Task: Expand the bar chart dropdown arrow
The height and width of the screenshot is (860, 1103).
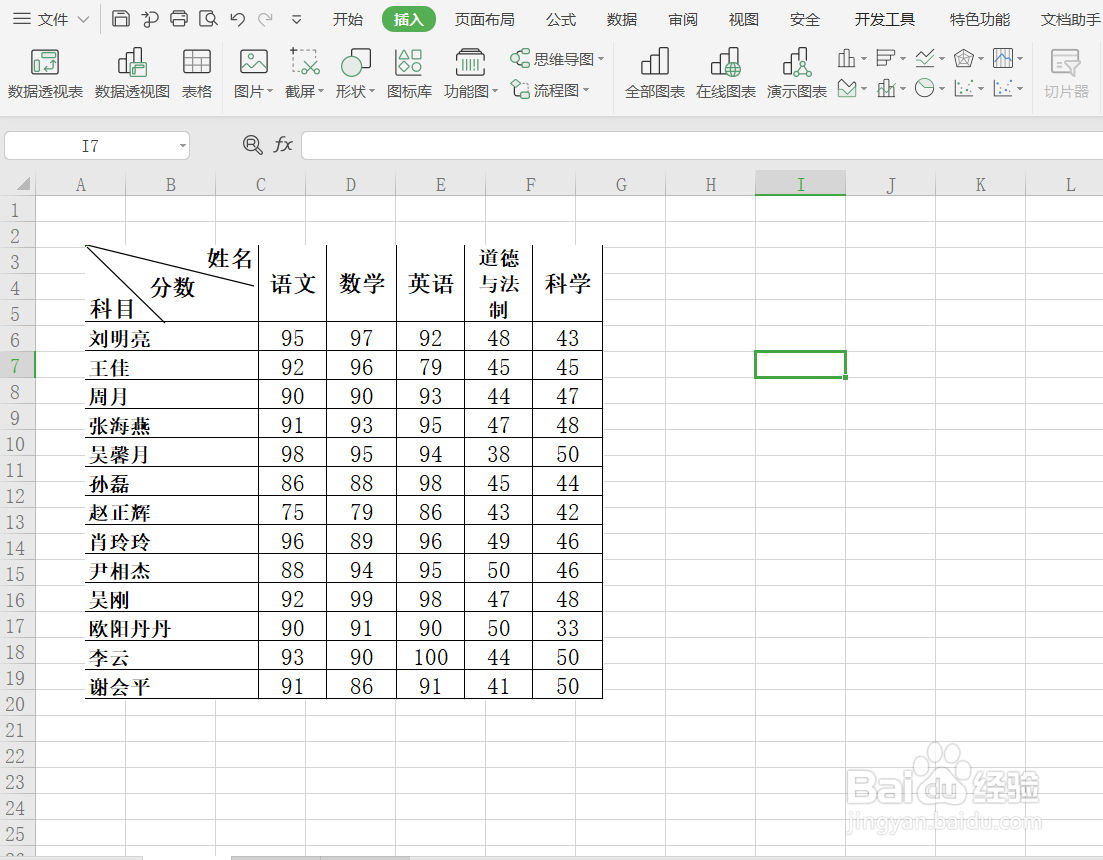Action: point(903,58)
